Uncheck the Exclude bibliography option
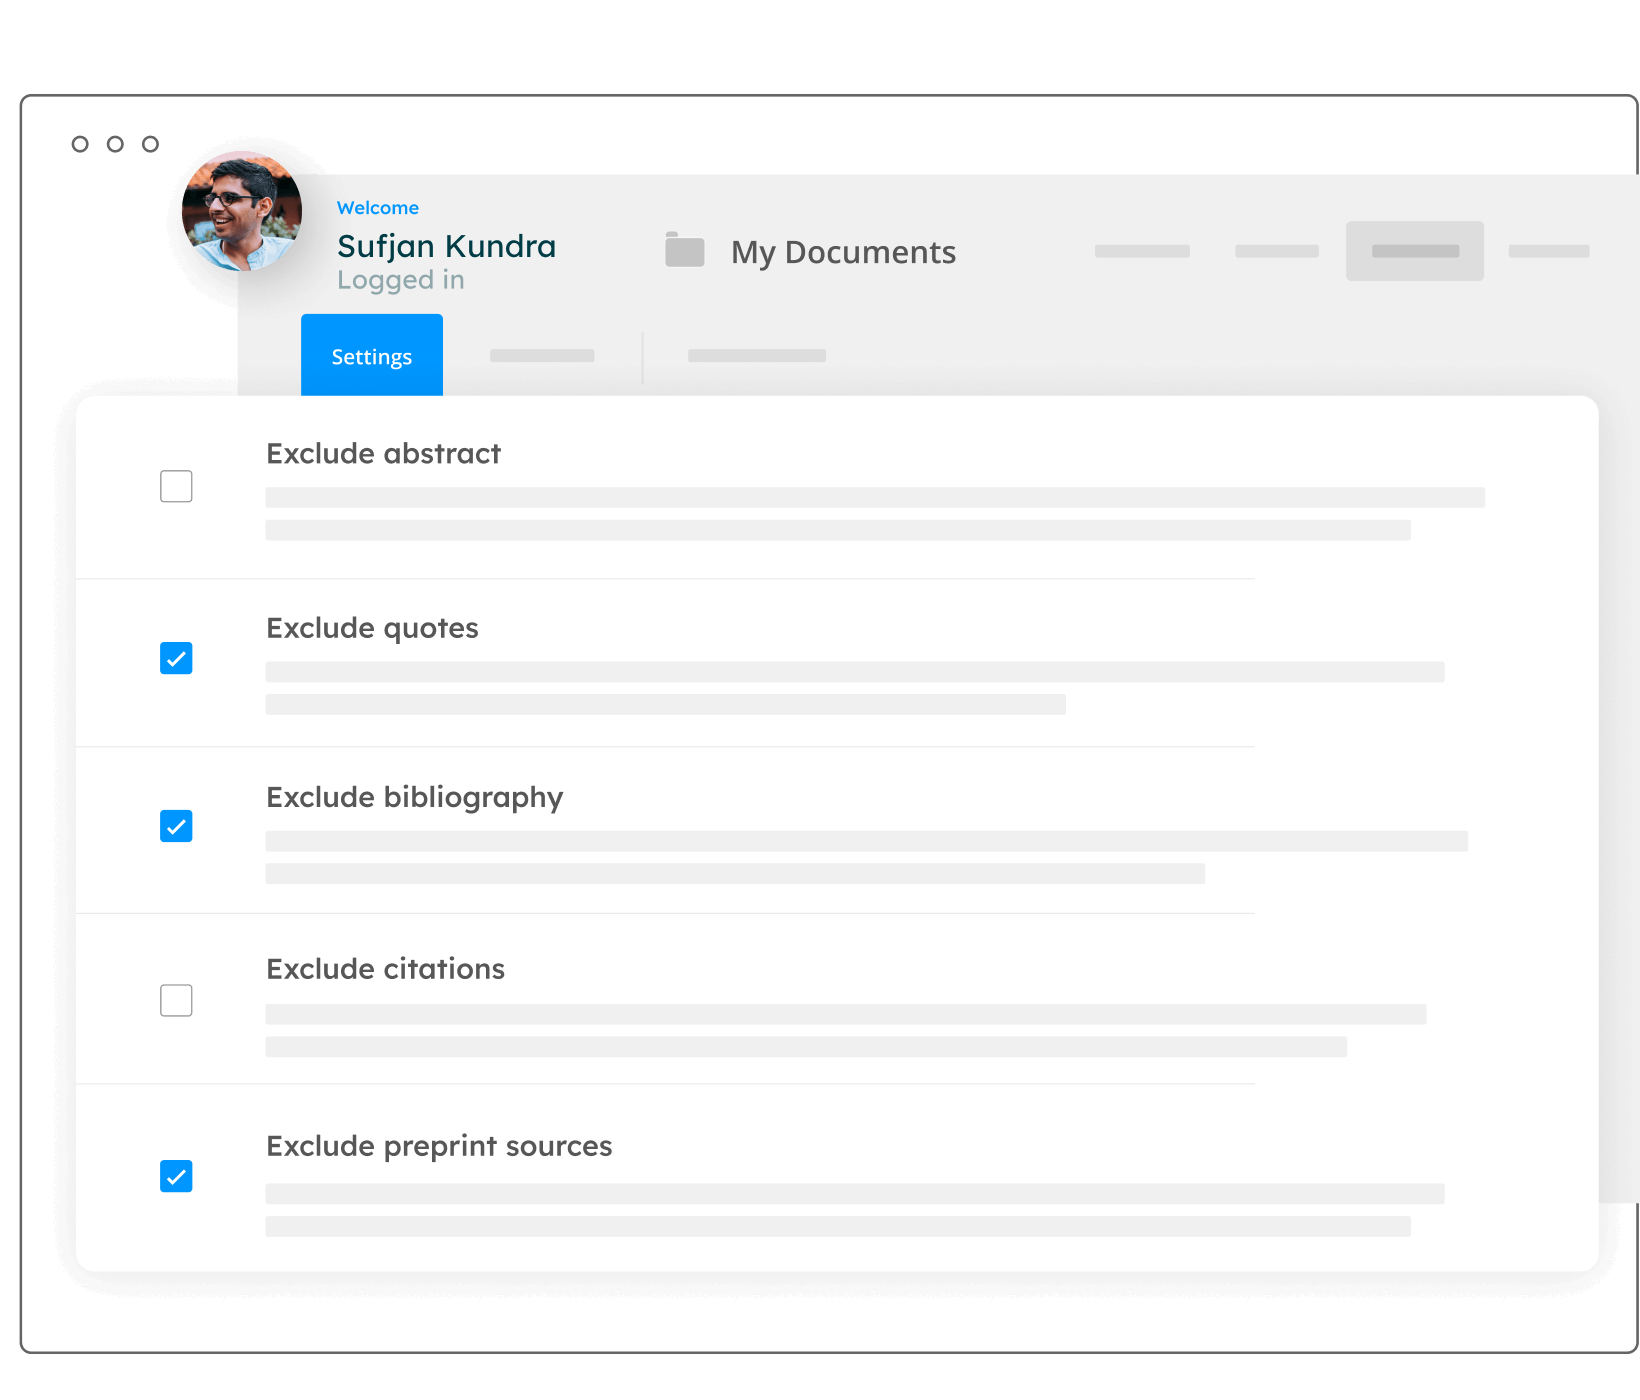Image resolution: width=1640 pixels, height=1400 pixels. [176, 827]
